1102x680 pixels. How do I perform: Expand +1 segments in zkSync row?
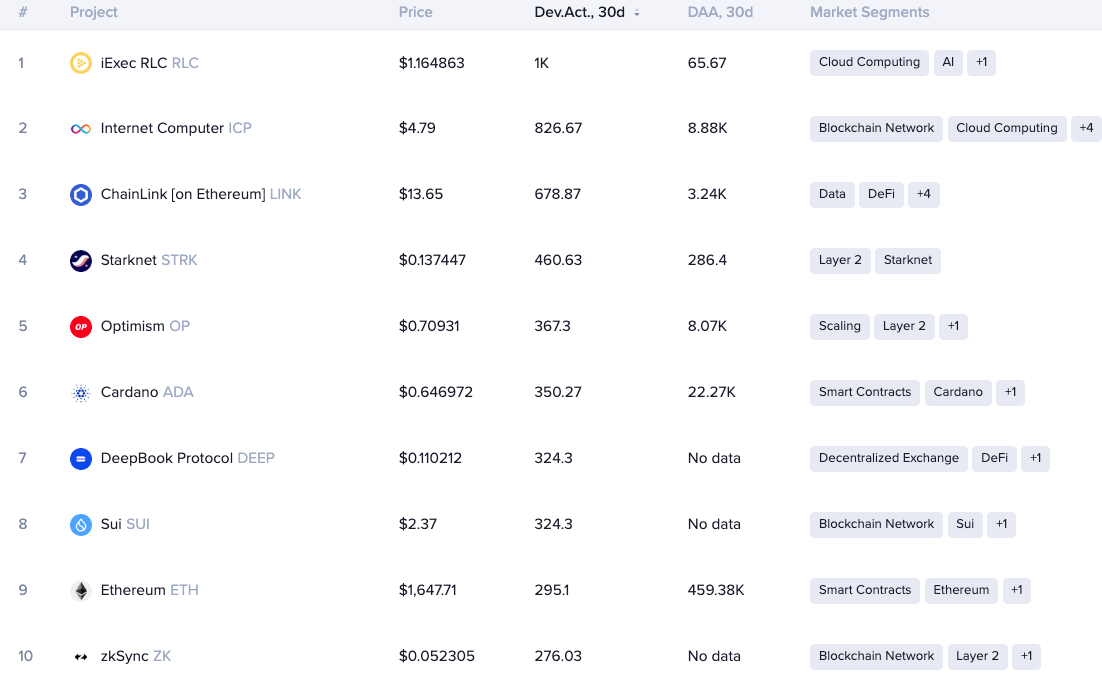click(x=1026, y=657)
